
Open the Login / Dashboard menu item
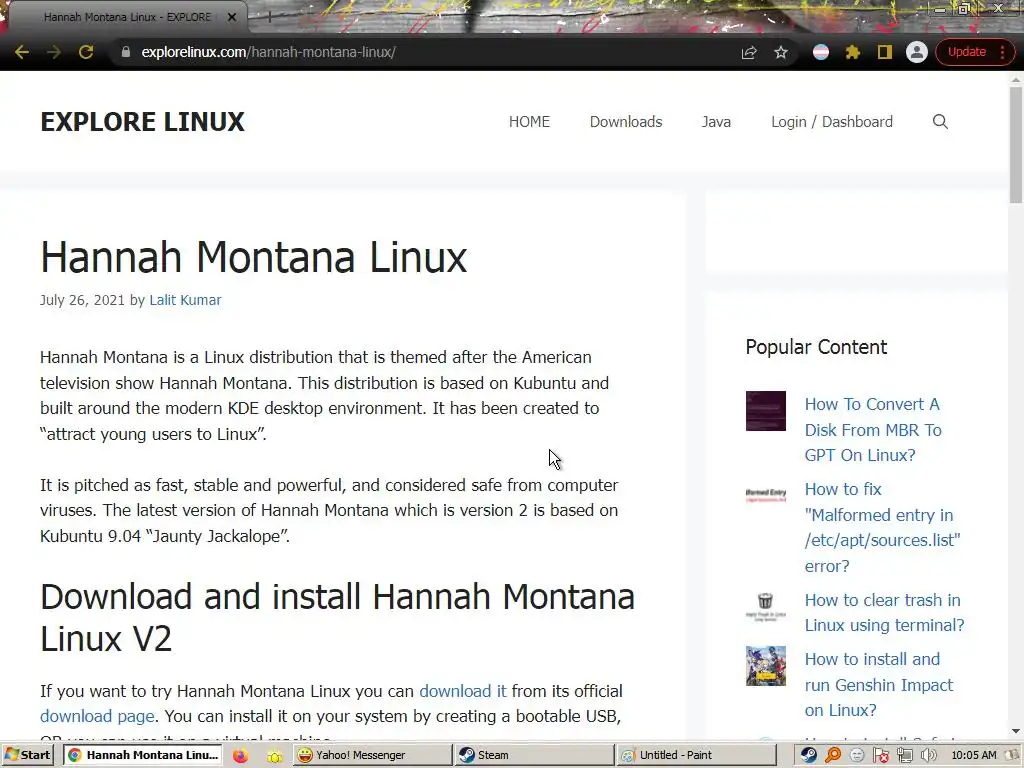click(831, 121)
